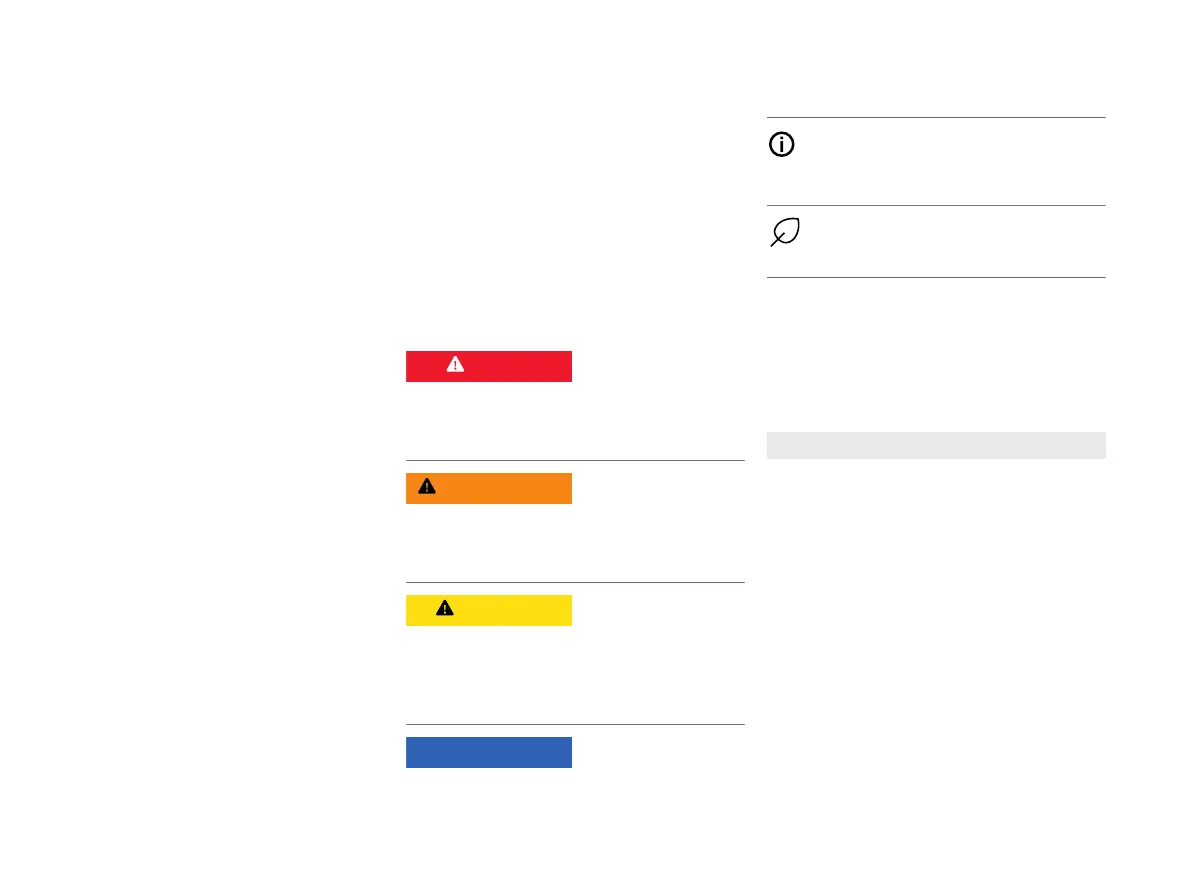Click the warning triangle on the orange banner
Image resolution: width=1191 pixels, height=879 pixels.
tap(427, 487)
